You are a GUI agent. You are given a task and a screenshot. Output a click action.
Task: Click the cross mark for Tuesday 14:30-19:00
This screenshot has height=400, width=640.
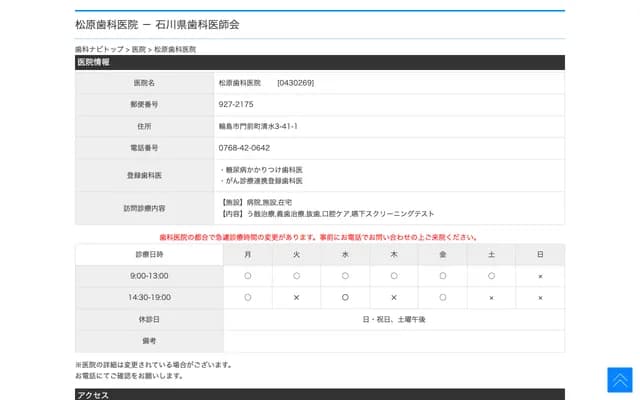(296, 298)
